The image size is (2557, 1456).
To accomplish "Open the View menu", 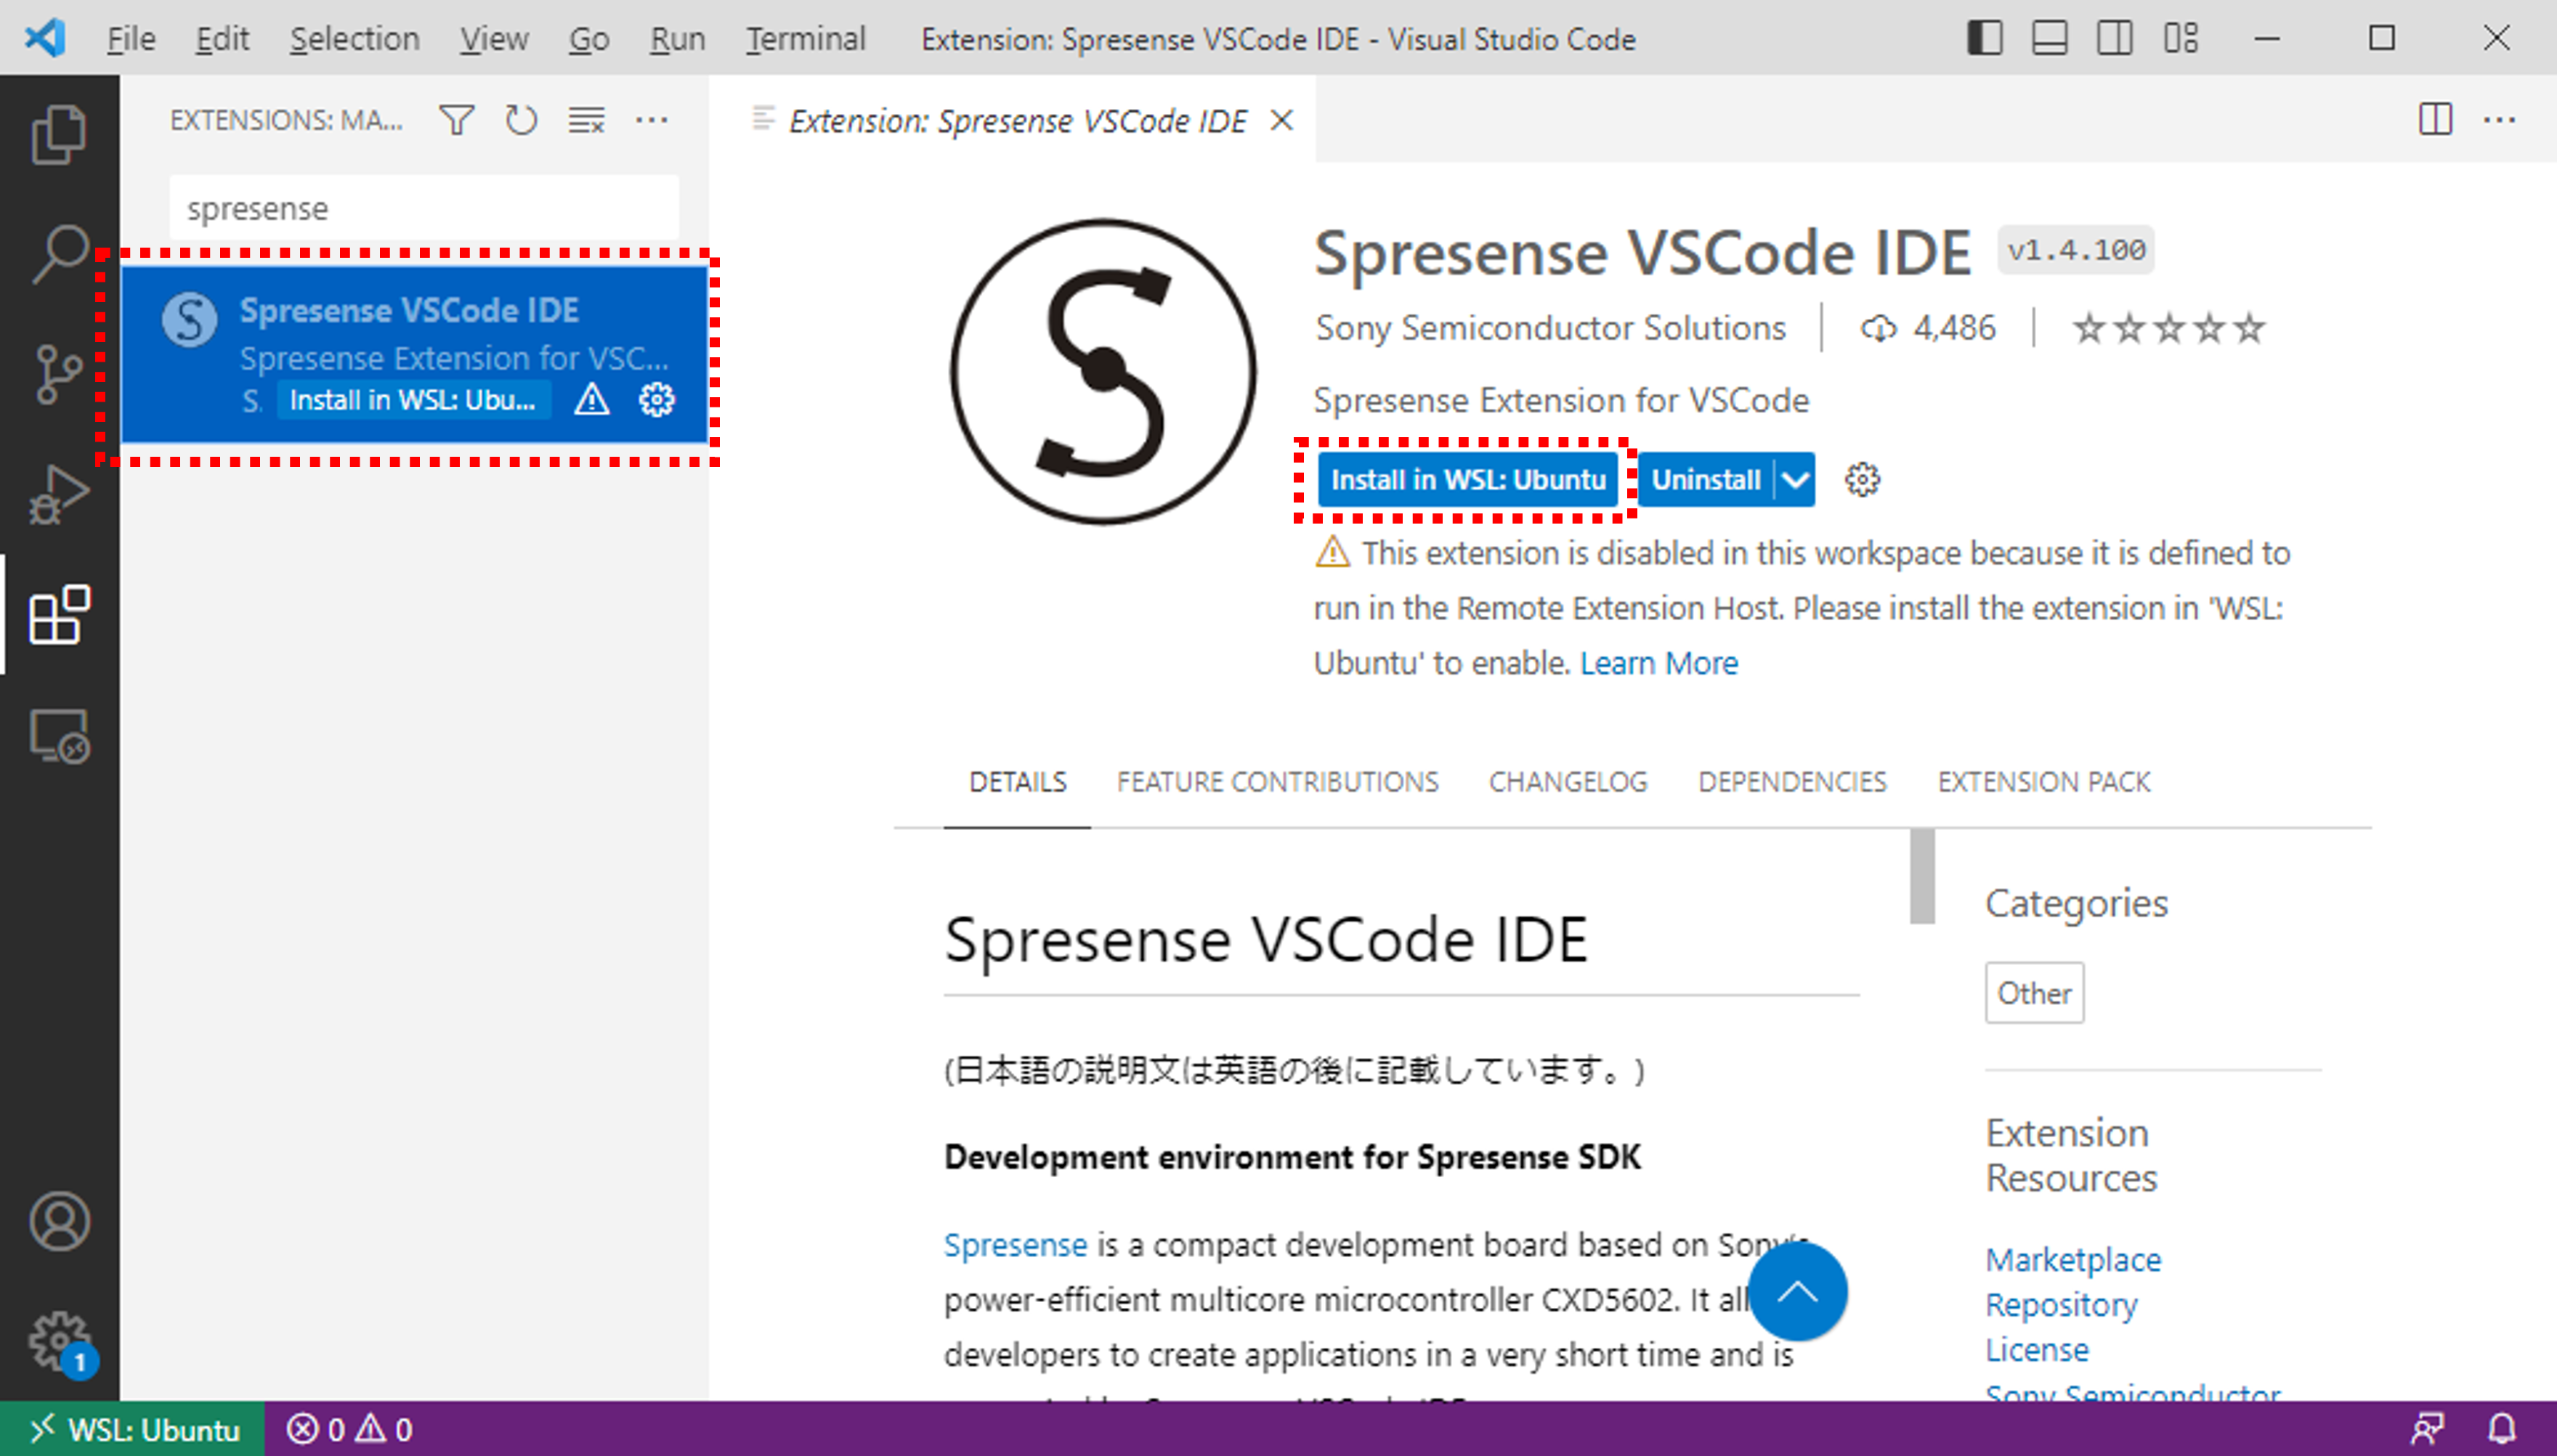I will click(494, 38).
